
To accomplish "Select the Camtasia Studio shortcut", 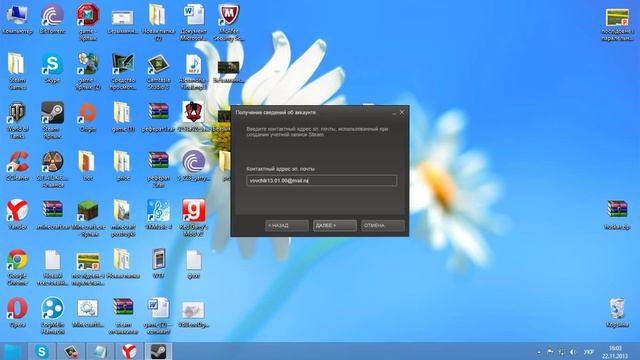I will (x=158, y=71).
